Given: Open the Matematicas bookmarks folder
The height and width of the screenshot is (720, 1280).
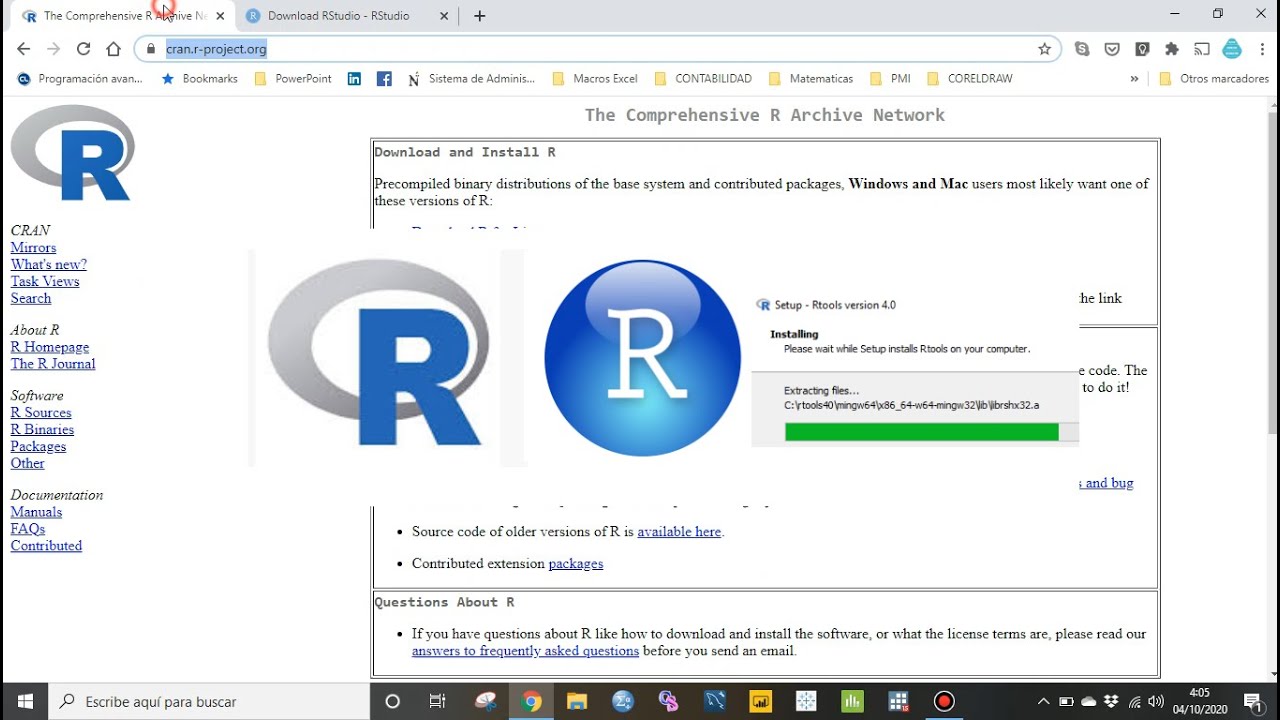Looking at the screenshot, I should (811, 78).
